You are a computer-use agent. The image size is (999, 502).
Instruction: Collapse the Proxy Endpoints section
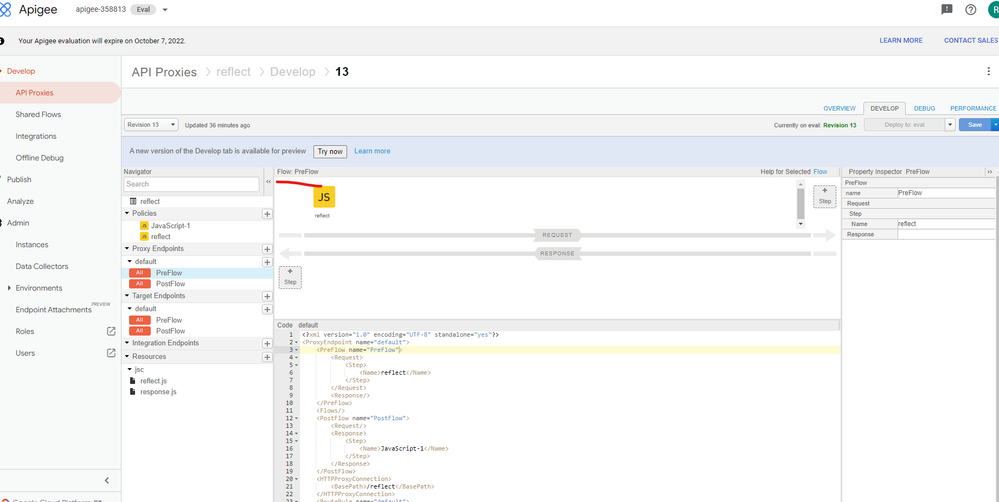pos(127,249)
